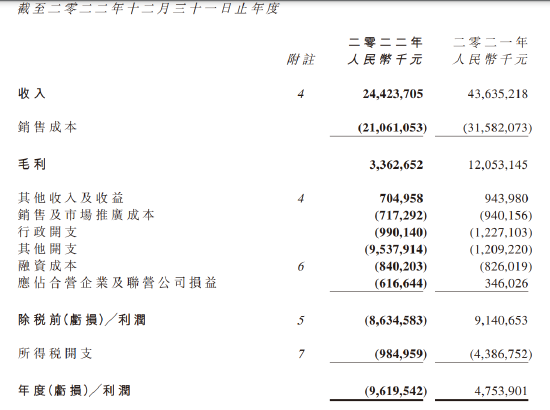550x410 pixels.
Task: Click the 其他開支 amount (9,537,914)
Action: pyautogui.click(x=396, y=249)
